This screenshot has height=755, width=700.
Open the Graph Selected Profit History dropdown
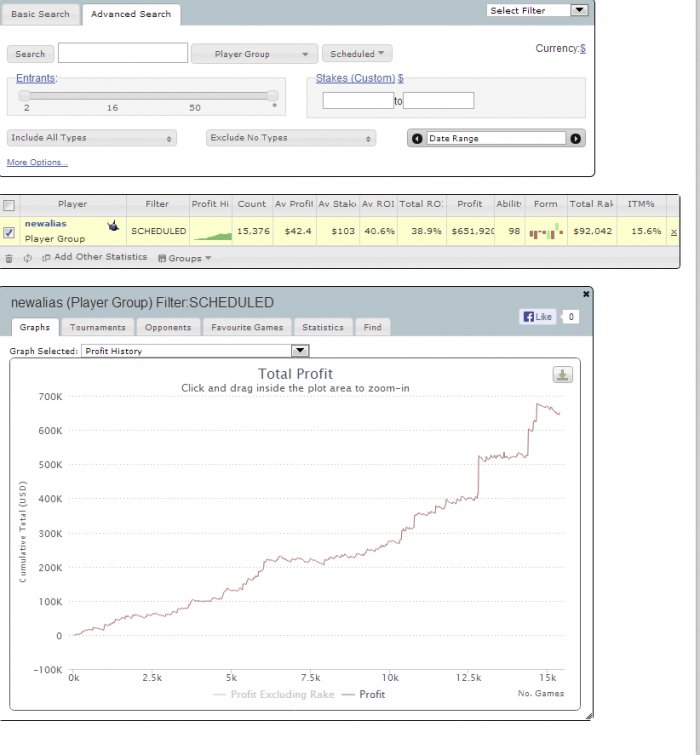(x=195, y=351)
